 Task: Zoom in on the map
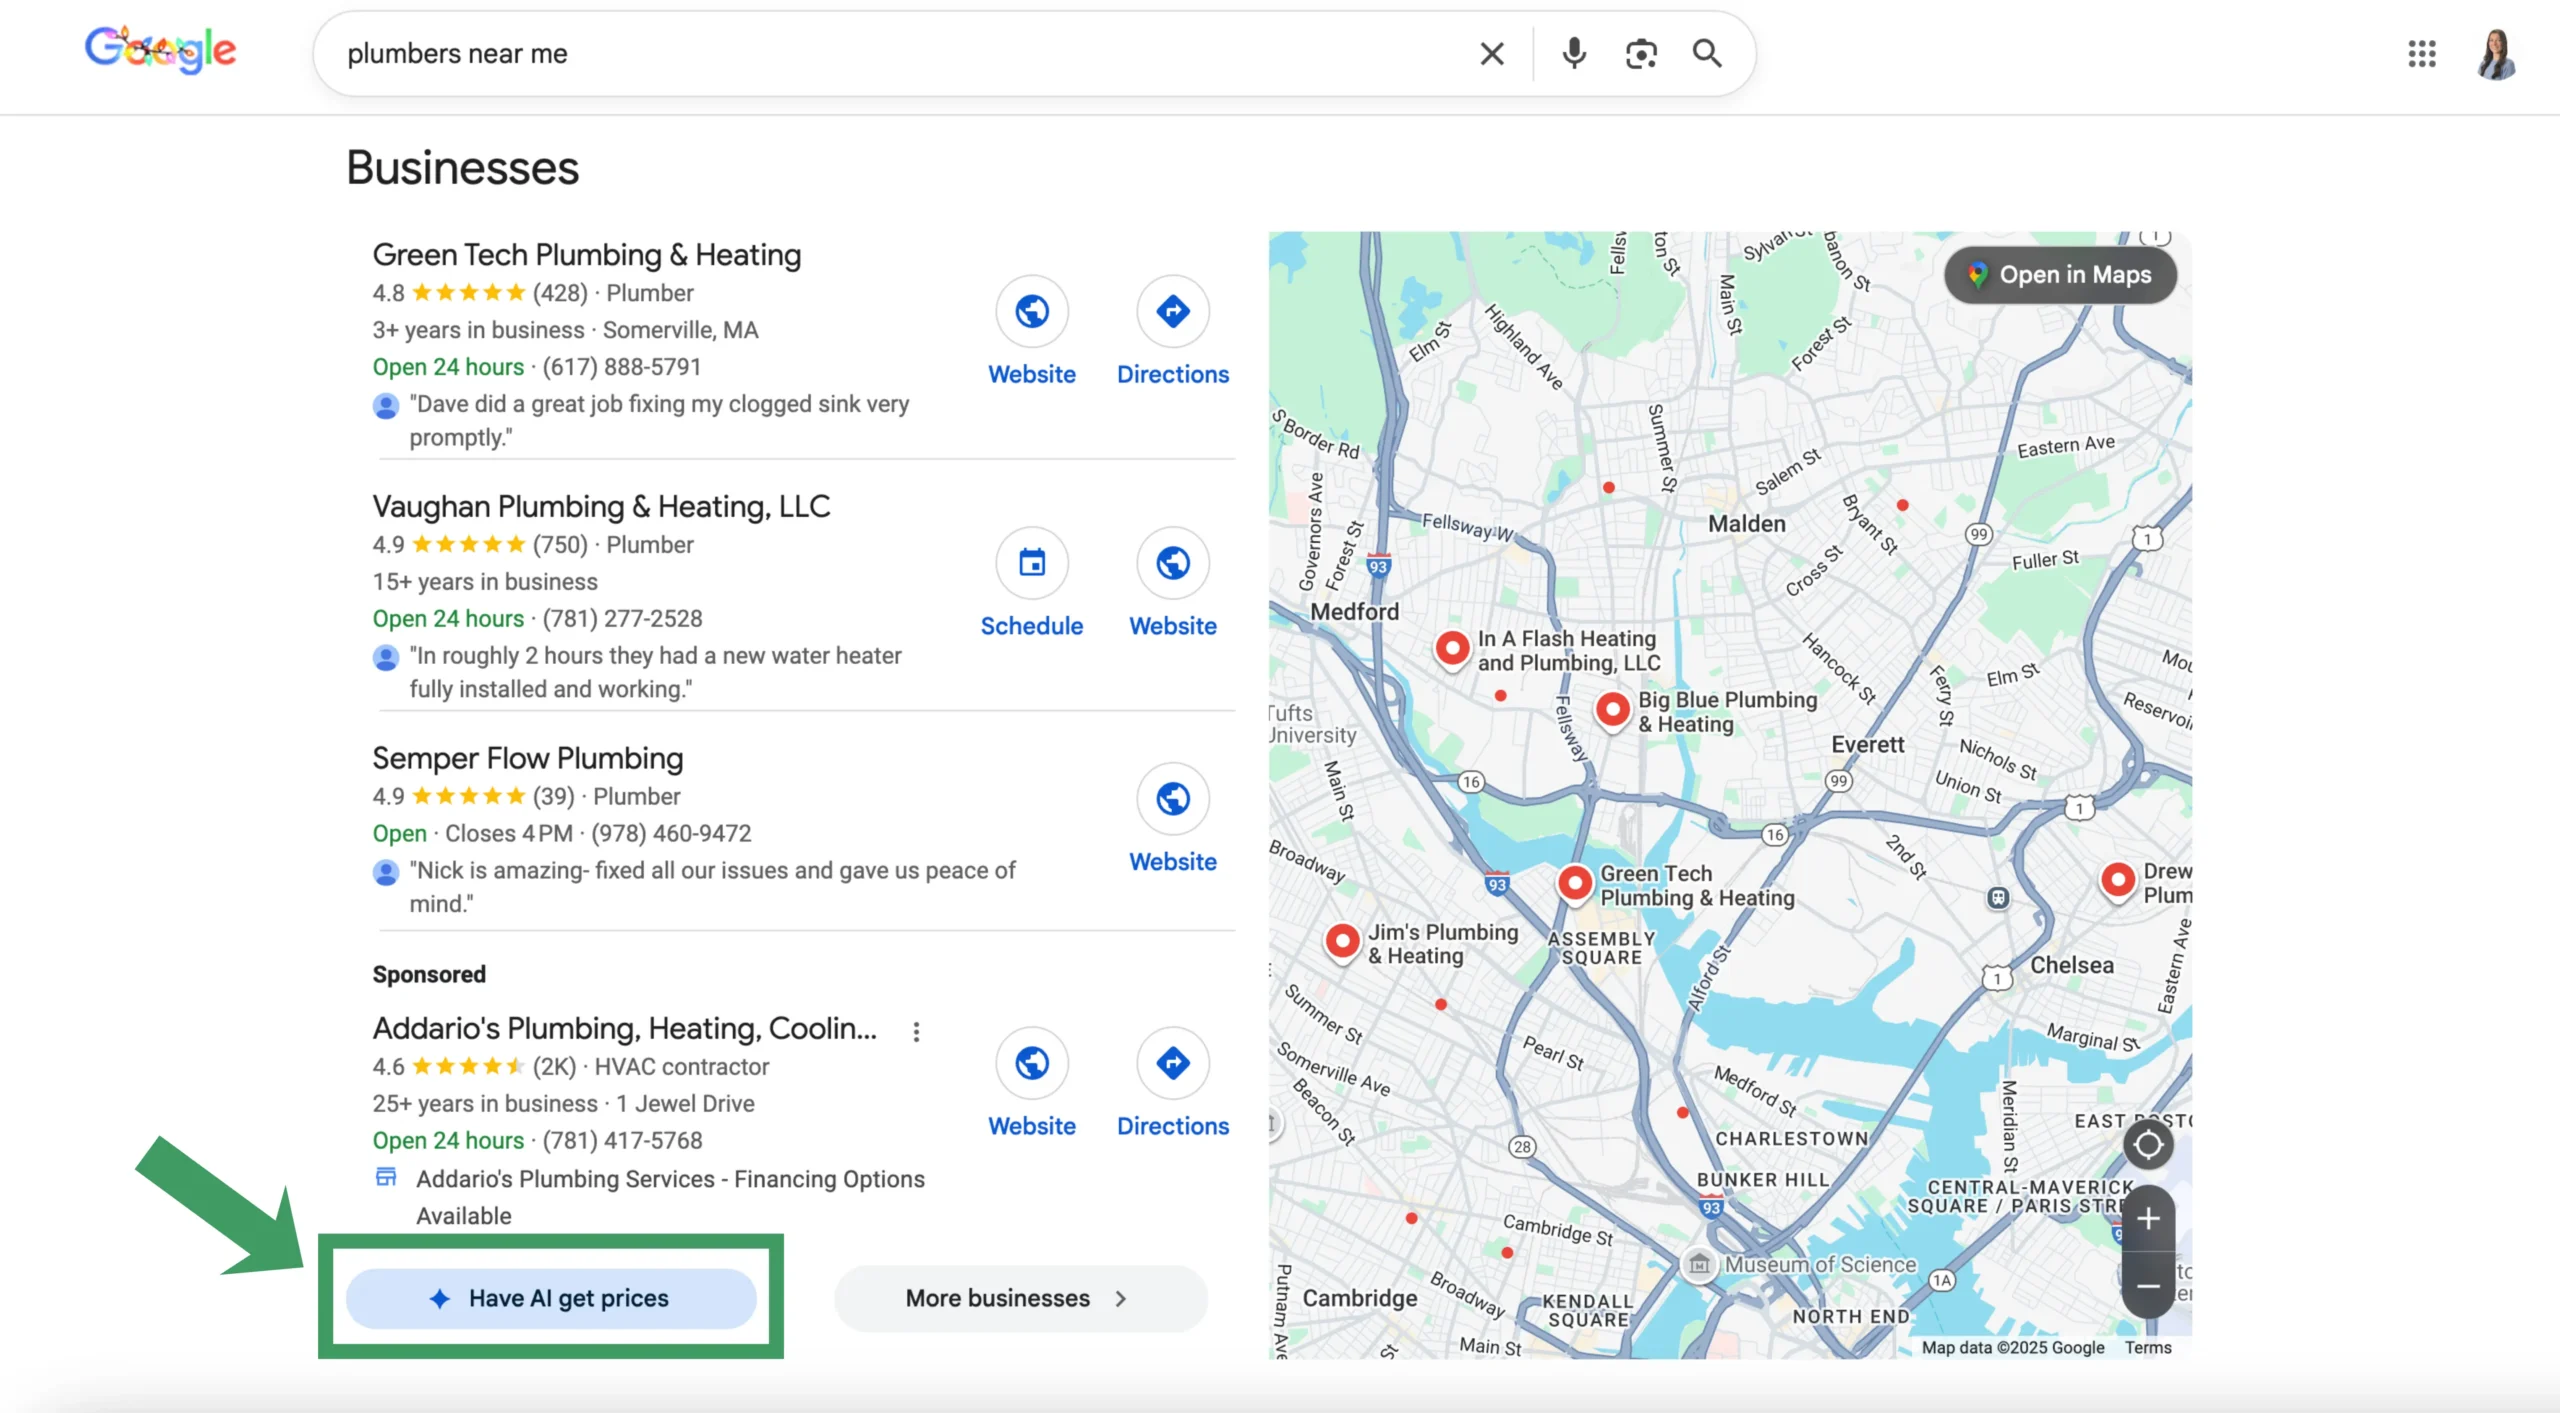(x=2150, y=1218)
